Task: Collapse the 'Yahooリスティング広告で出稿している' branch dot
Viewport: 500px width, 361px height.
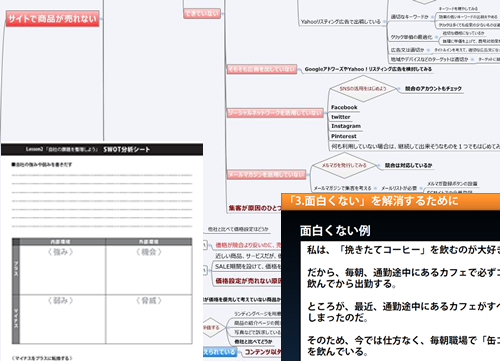Action: coord(385,22)
